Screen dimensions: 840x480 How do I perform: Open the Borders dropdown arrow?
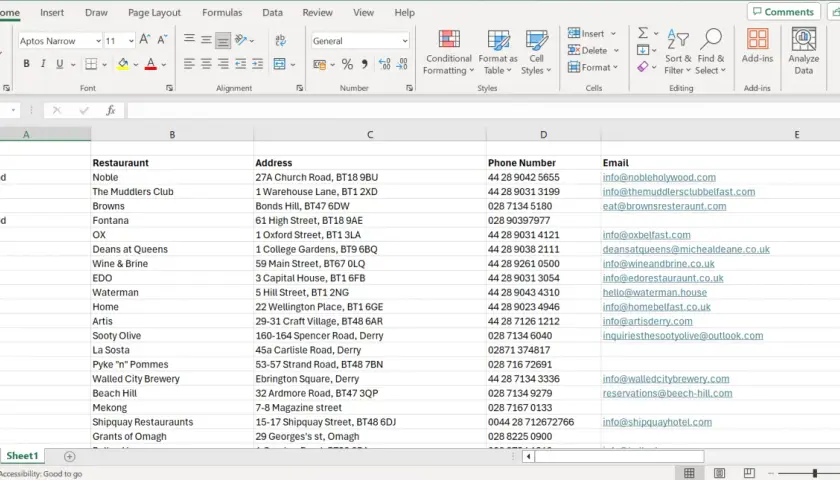(105, 65)
